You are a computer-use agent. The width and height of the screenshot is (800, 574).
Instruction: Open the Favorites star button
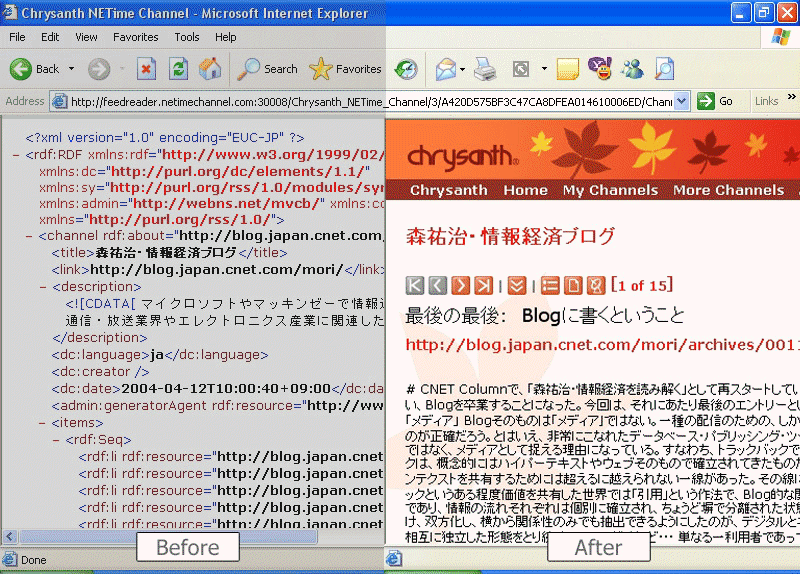coord(345,69)
